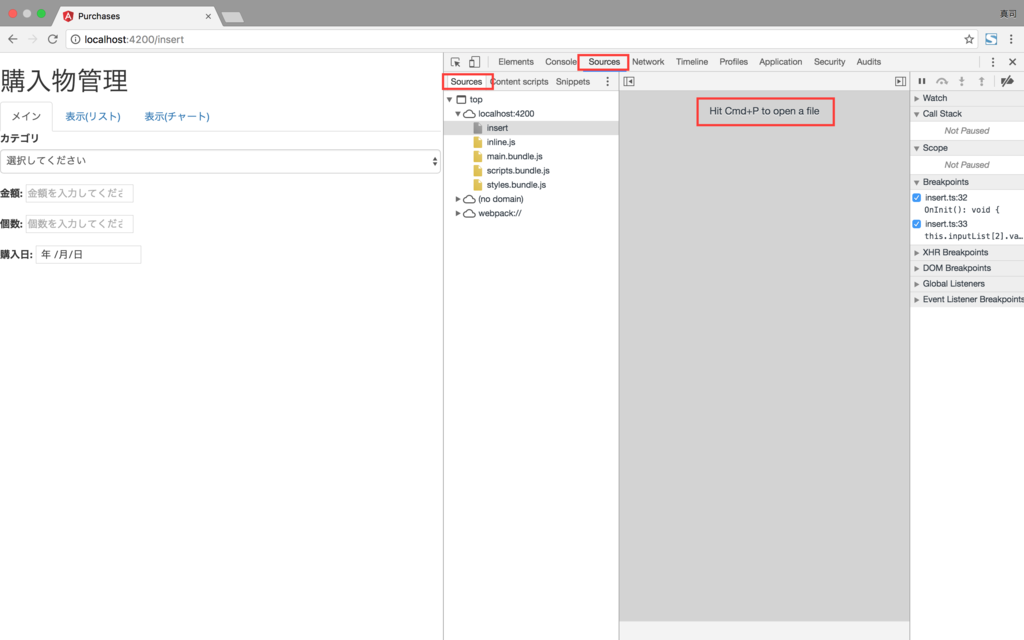Open the Audits panel
This screenshot has width=1024, height=640.
tap(869, 62)
